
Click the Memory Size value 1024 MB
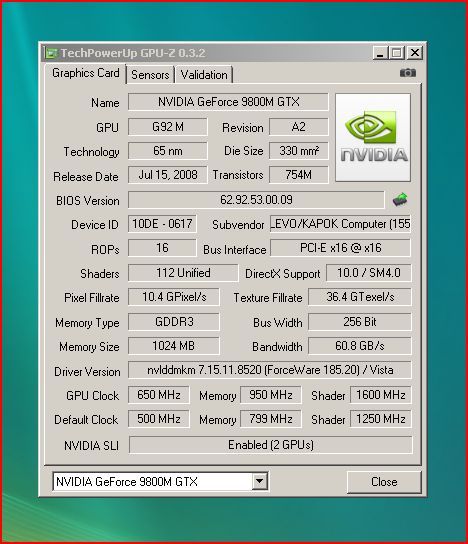174,346
